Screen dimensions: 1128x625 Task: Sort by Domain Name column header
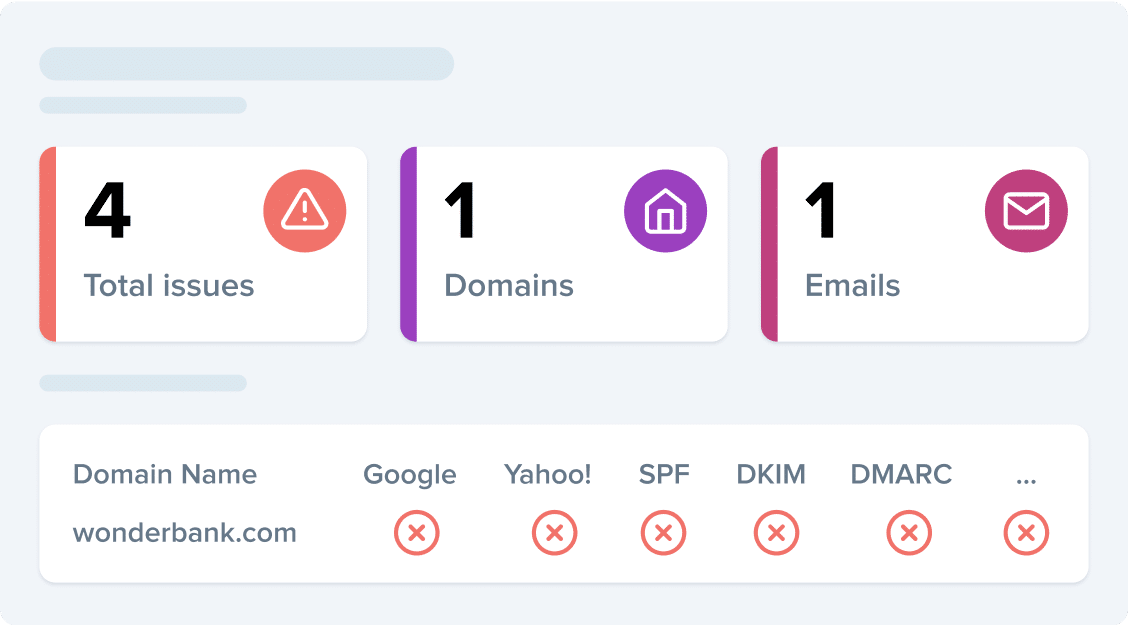click(165, 475)
